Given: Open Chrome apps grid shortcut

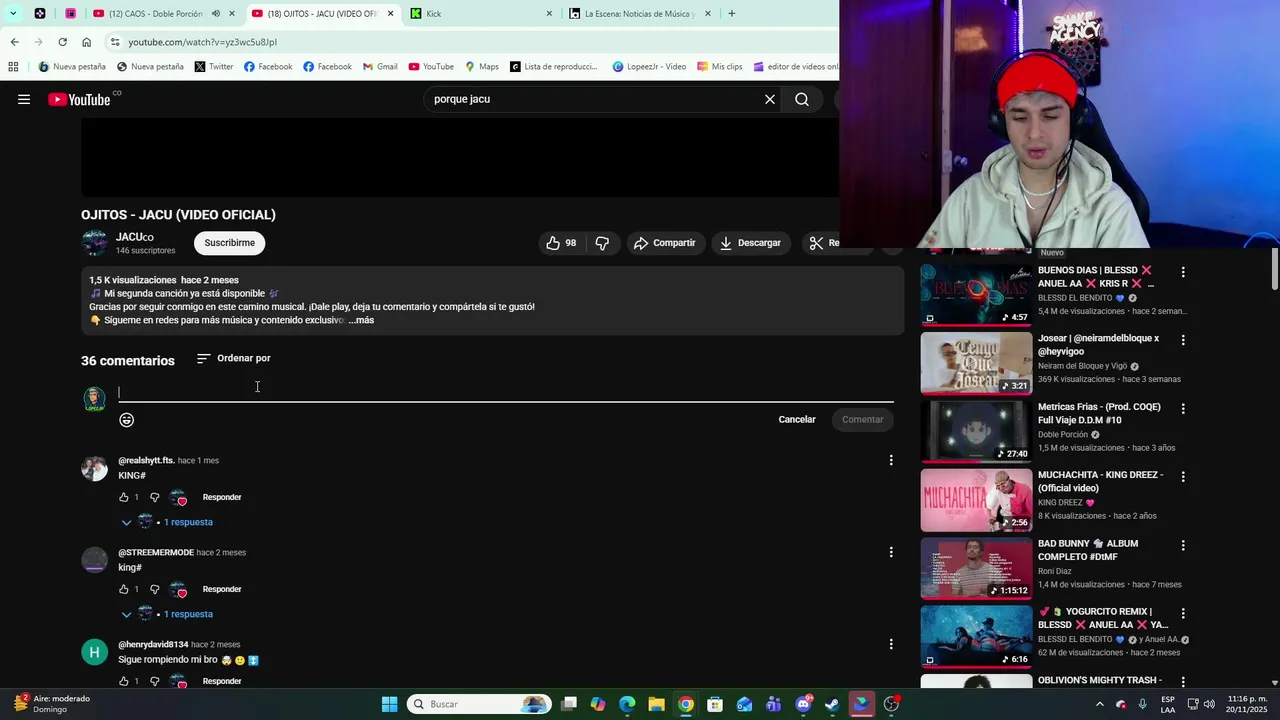Looking at the screenshot, I should coord(13,67).
